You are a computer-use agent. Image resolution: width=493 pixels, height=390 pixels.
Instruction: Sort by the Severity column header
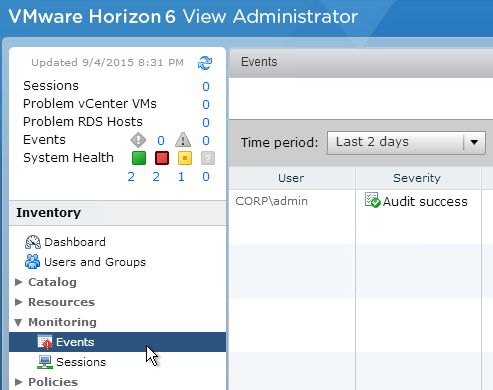click(x=418, y=178)
